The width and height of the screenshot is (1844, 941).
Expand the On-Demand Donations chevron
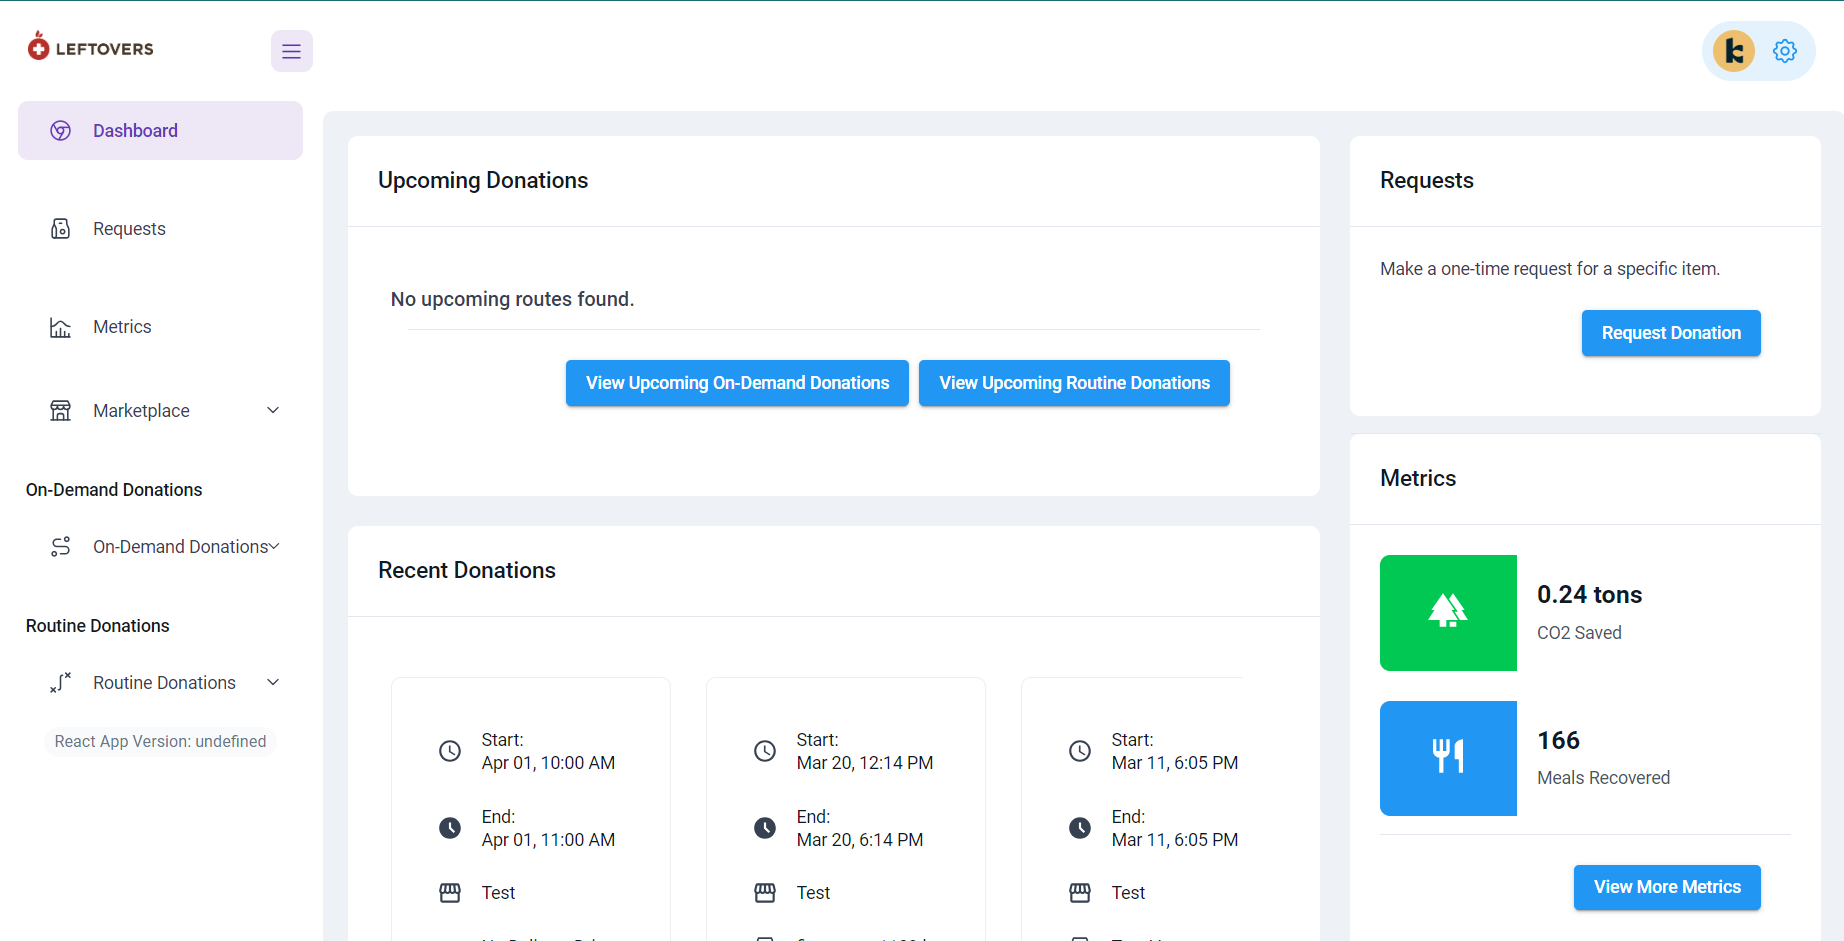(x=274, y=546)
